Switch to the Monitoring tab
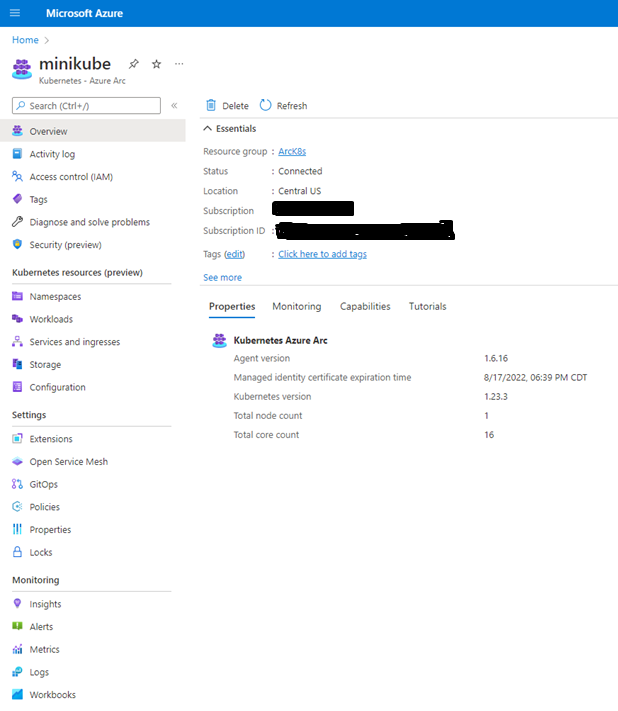The width and height of the screenshot is (618, 711). tap(296, 306)
